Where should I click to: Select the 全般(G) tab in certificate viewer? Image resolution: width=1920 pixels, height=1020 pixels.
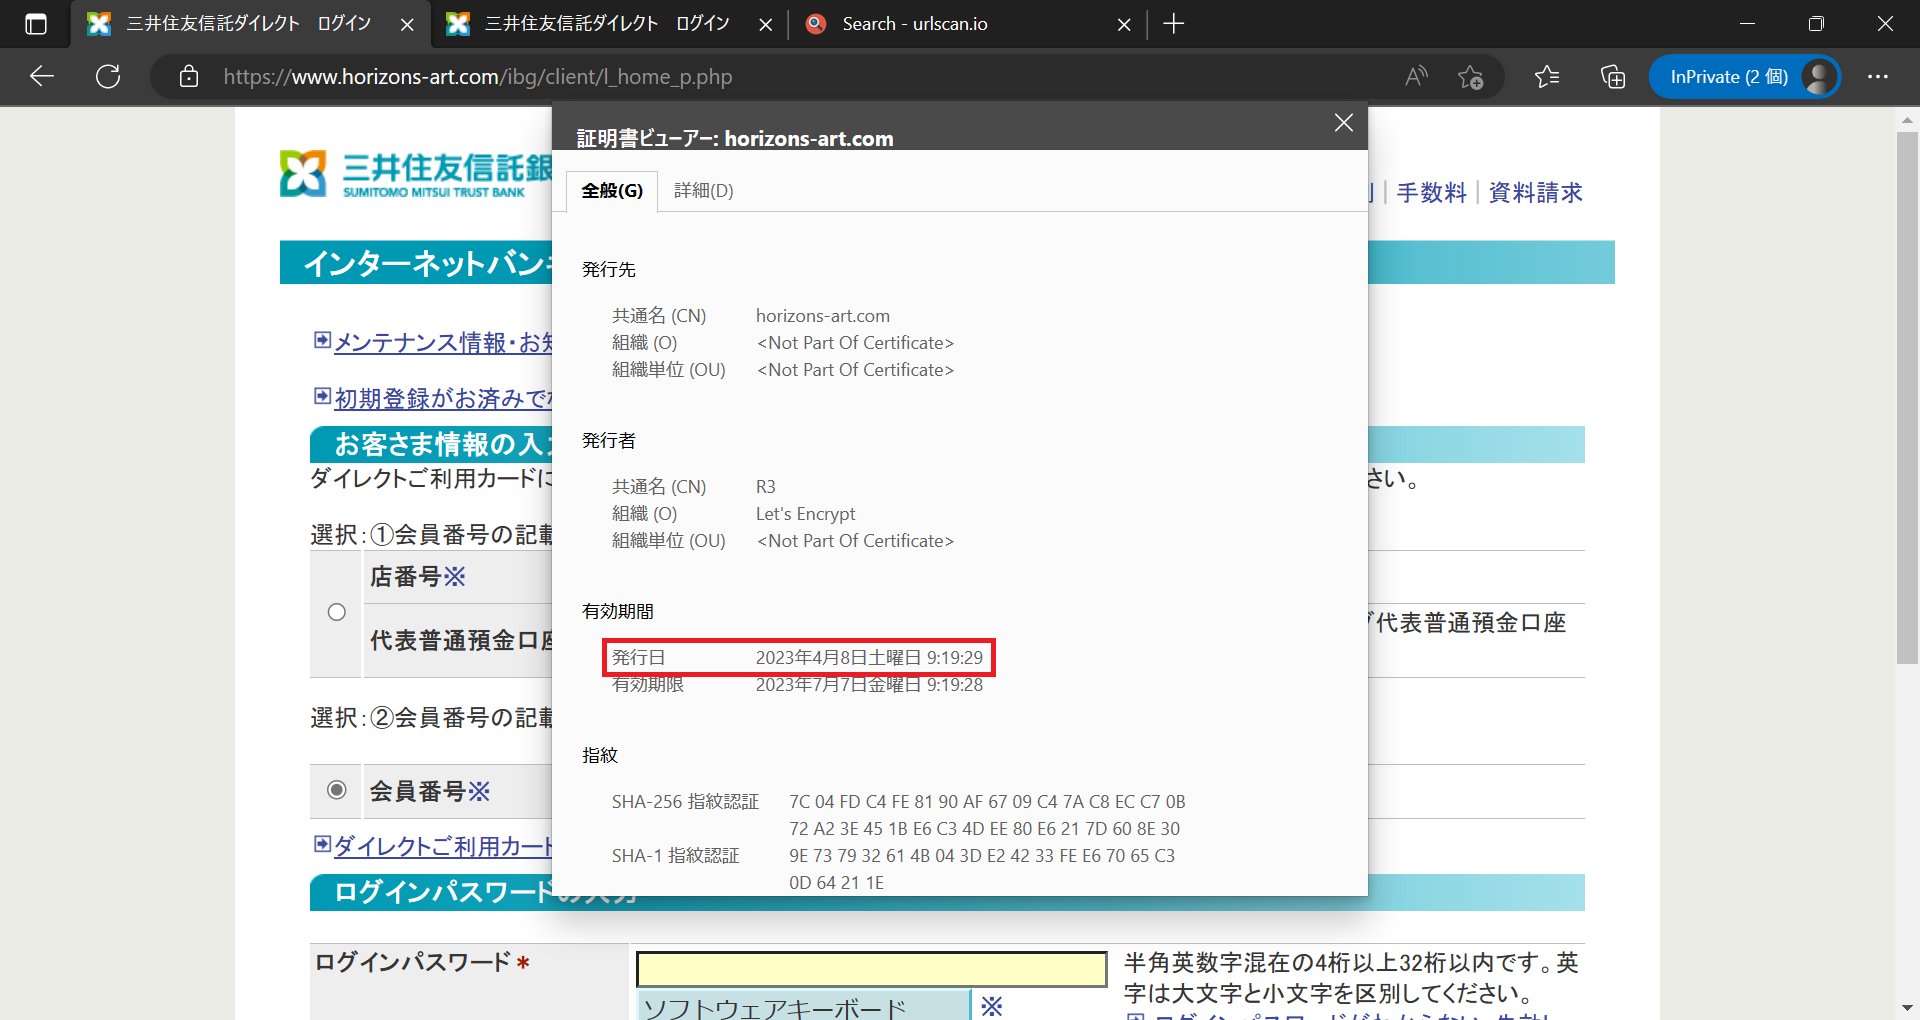tap(612, 191)
